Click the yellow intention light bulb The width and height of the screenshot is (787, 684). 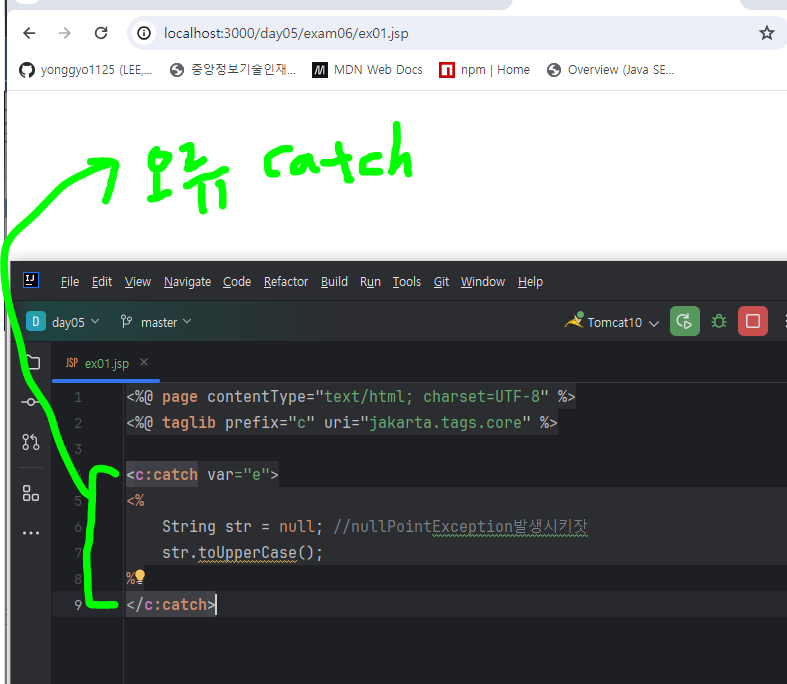140,576
